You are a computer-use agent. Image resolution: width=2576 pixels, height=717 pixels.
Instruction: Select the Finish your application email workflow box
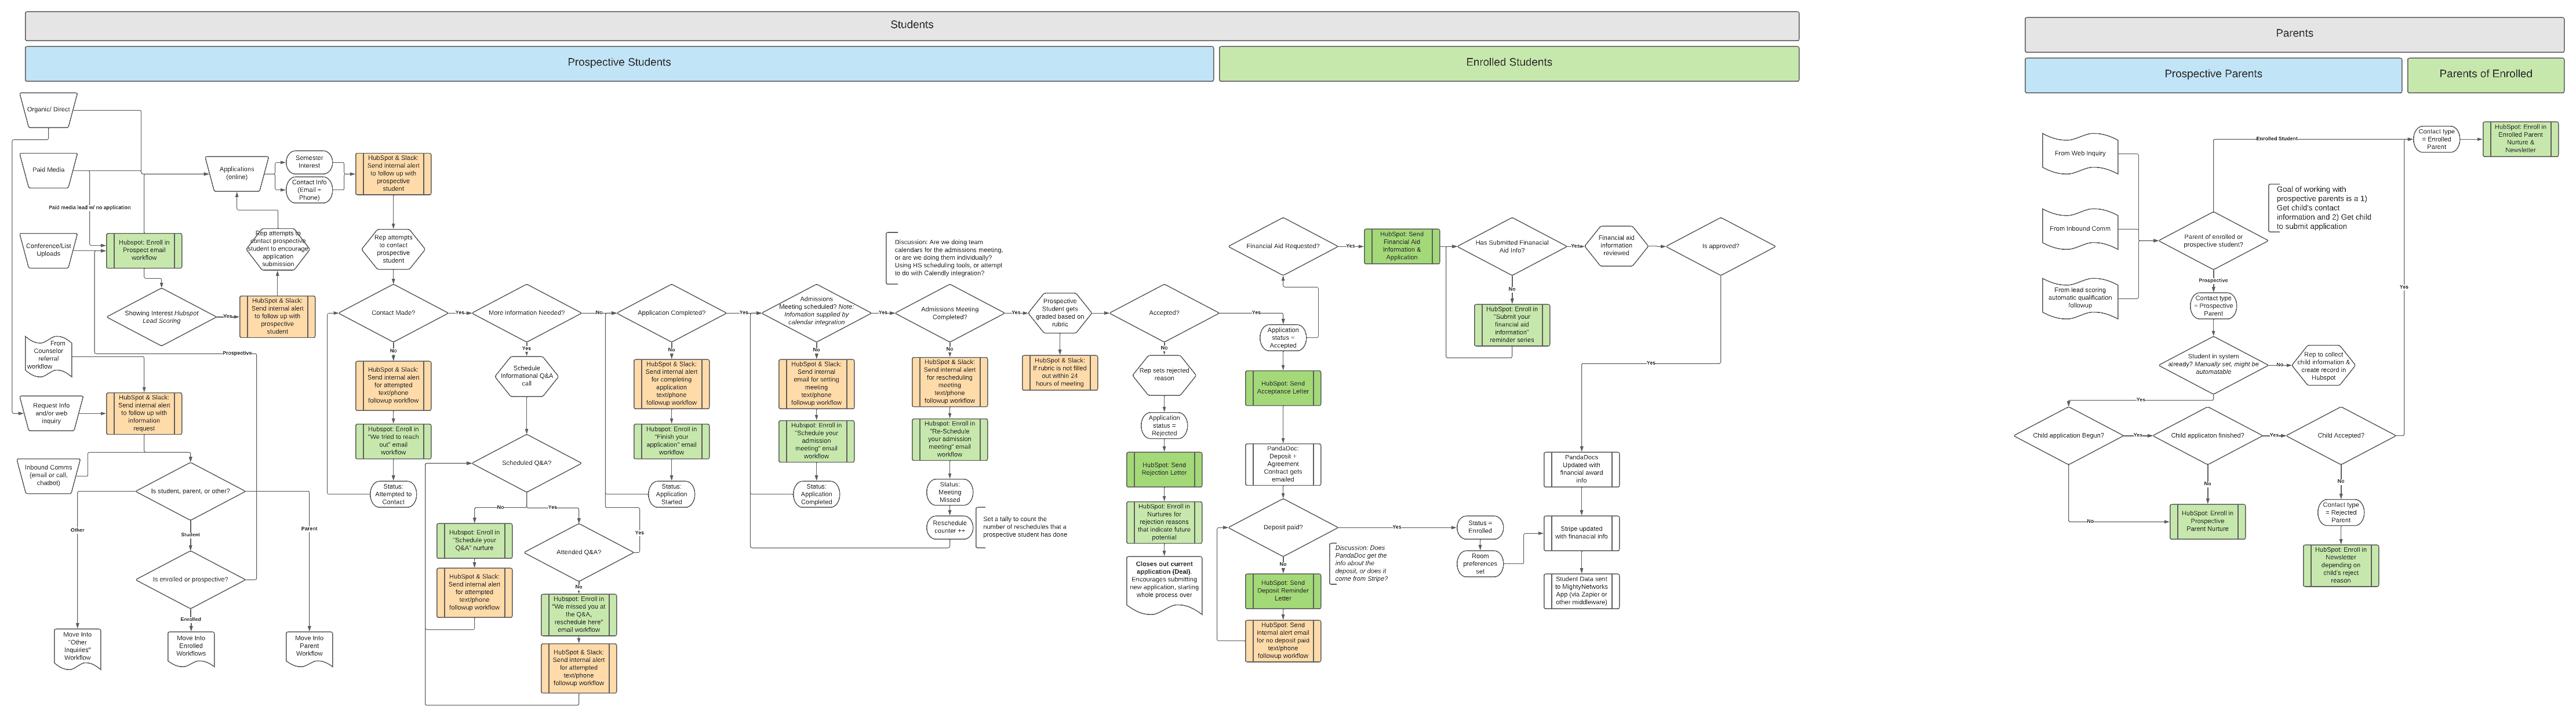point(671,442)
